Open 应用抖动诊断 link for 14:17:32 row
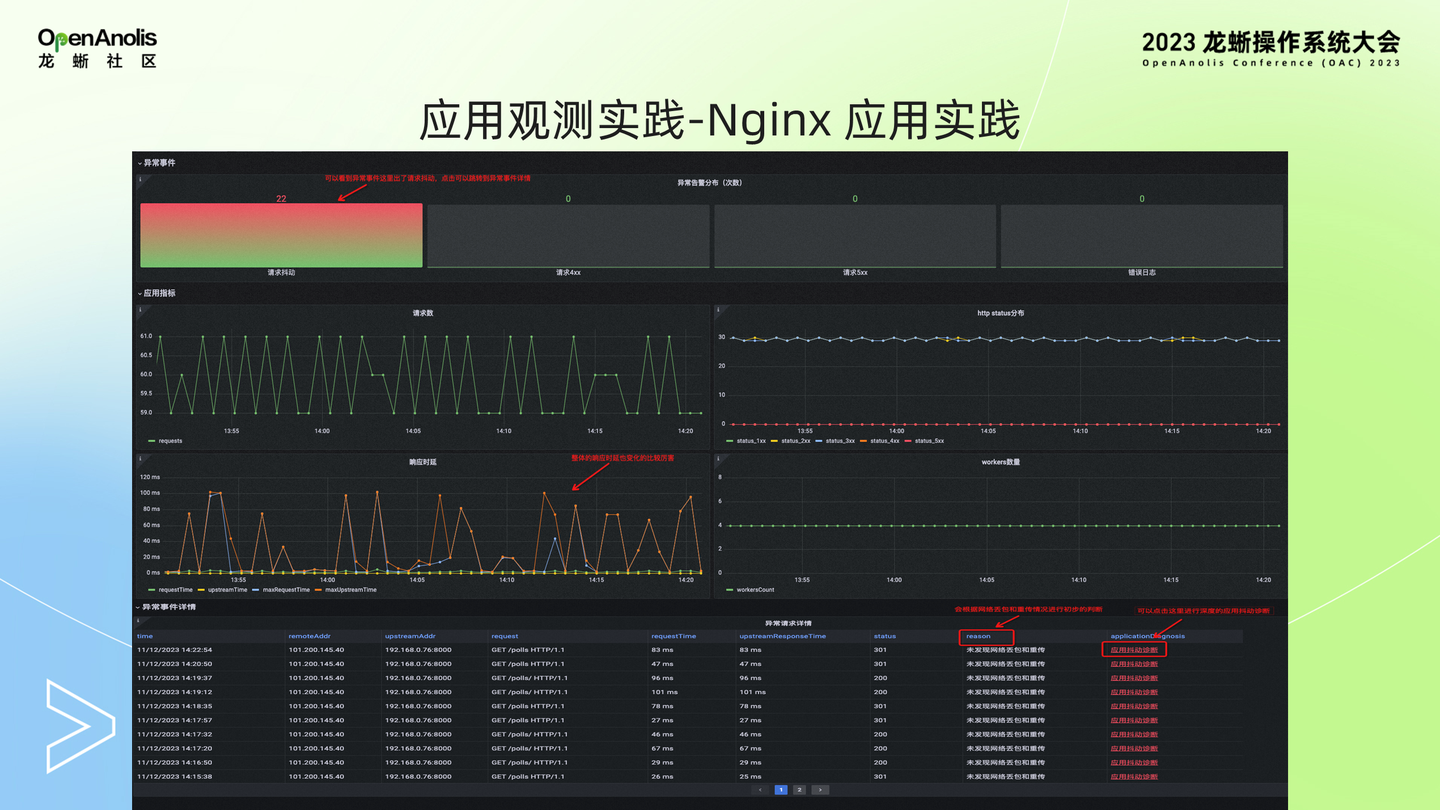1440x810 pixels. [1134, 734]
